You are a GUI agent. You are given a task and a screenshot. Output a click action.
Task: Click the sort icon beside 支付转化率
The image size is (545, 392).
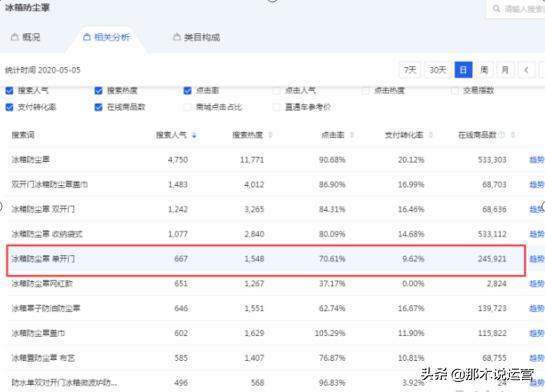click(x=431, y=135)
